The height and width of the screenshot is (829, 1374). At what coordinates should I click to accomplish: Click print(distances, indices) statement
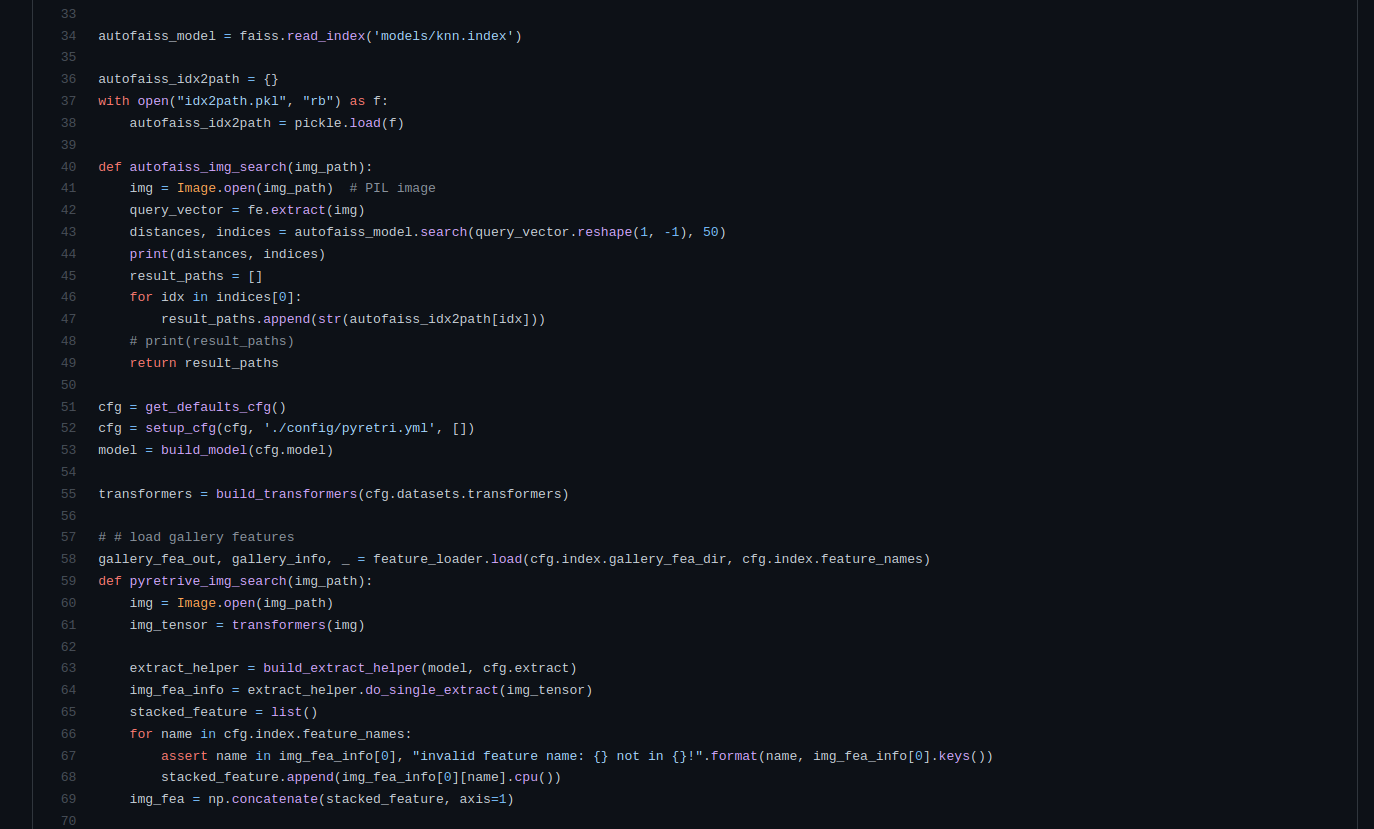[227, 254]
